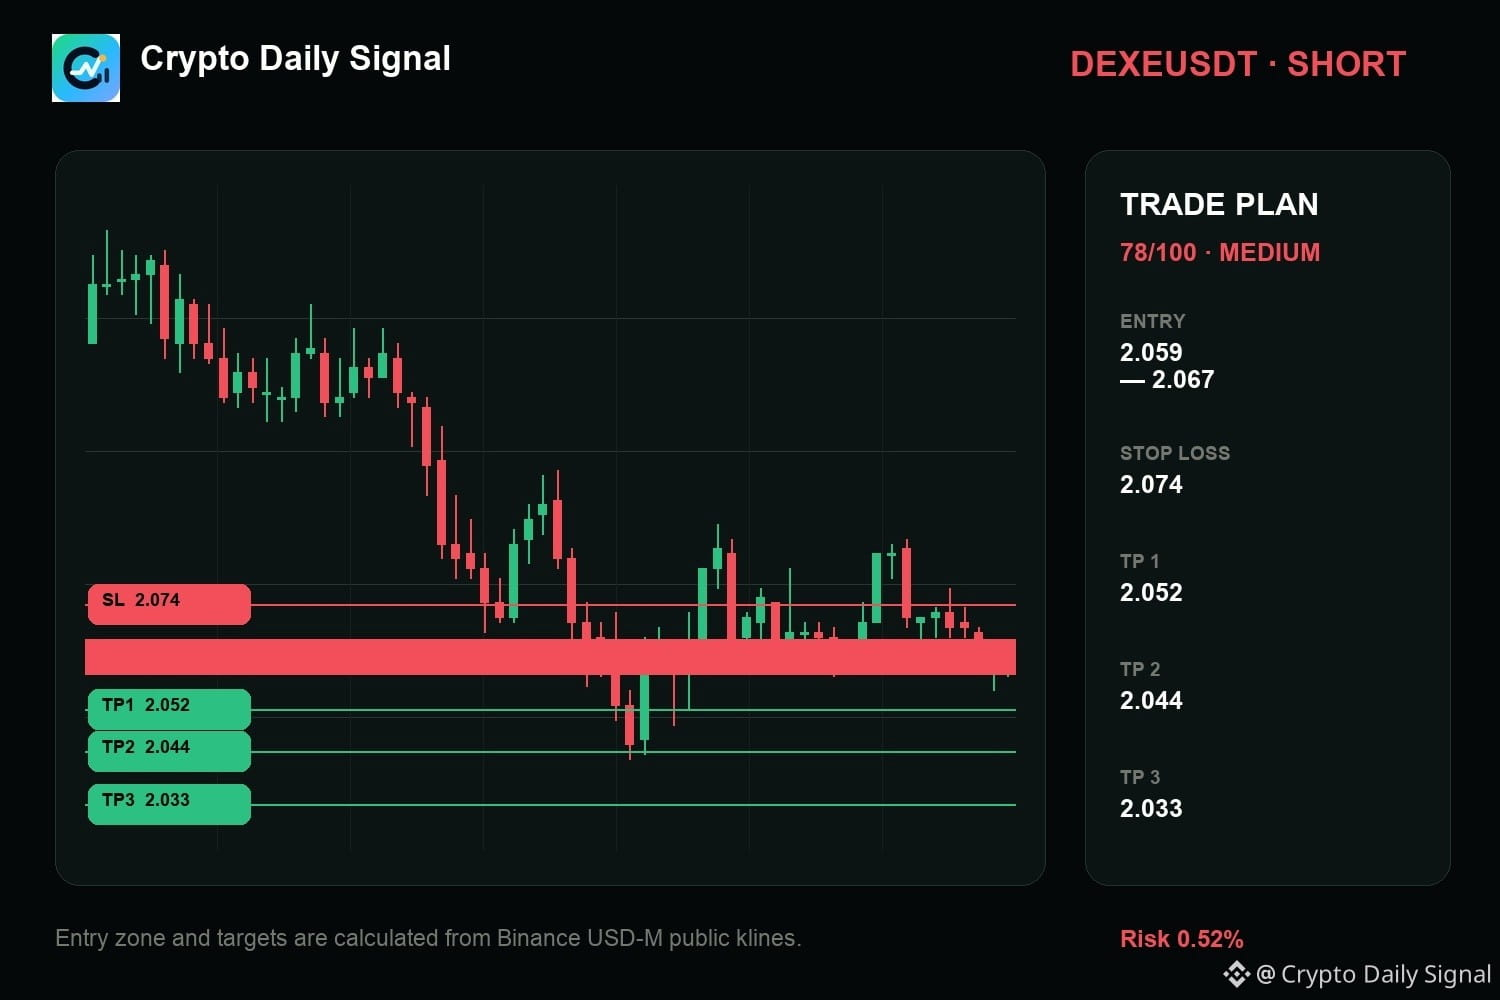The image size is (1500, 1000).
Task: Click the entry price 2.059 value
Action: coord(1151,352)
